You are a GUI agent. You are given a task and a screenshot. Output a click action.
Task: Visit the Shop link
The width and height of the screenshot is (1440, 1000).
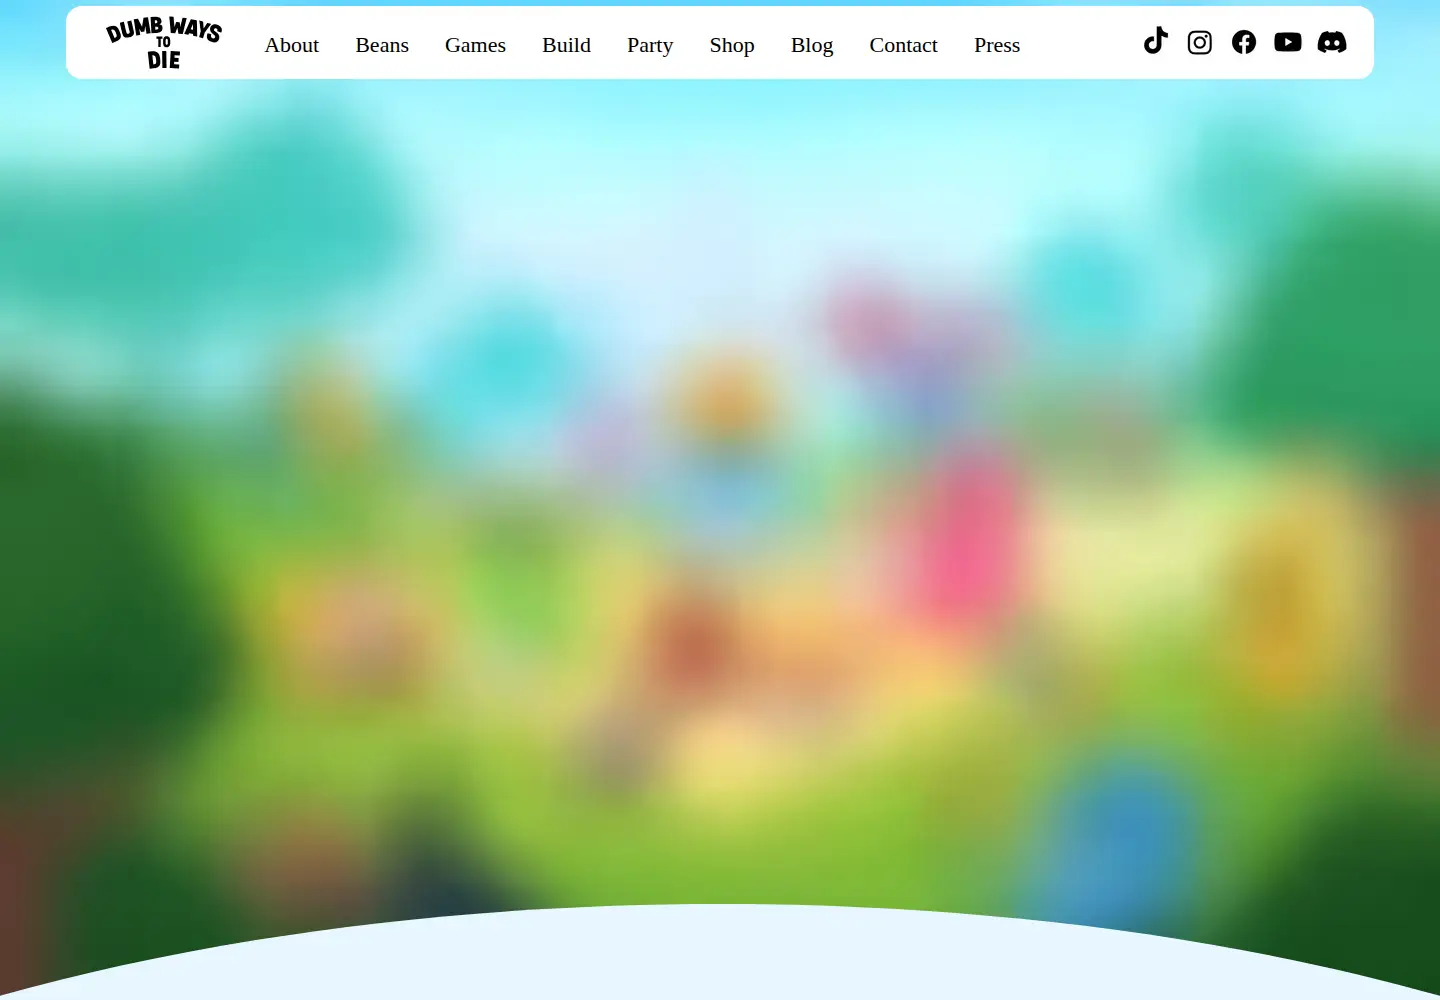[732, 45]
